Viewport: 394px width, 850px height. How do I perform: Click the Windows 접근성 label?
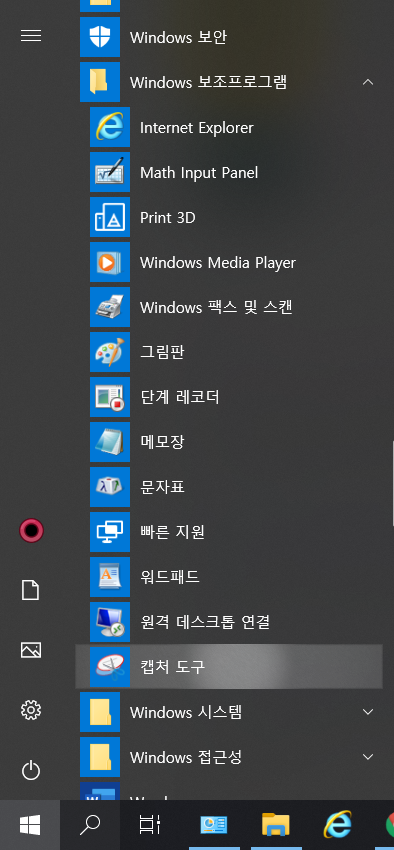[186, 757]
